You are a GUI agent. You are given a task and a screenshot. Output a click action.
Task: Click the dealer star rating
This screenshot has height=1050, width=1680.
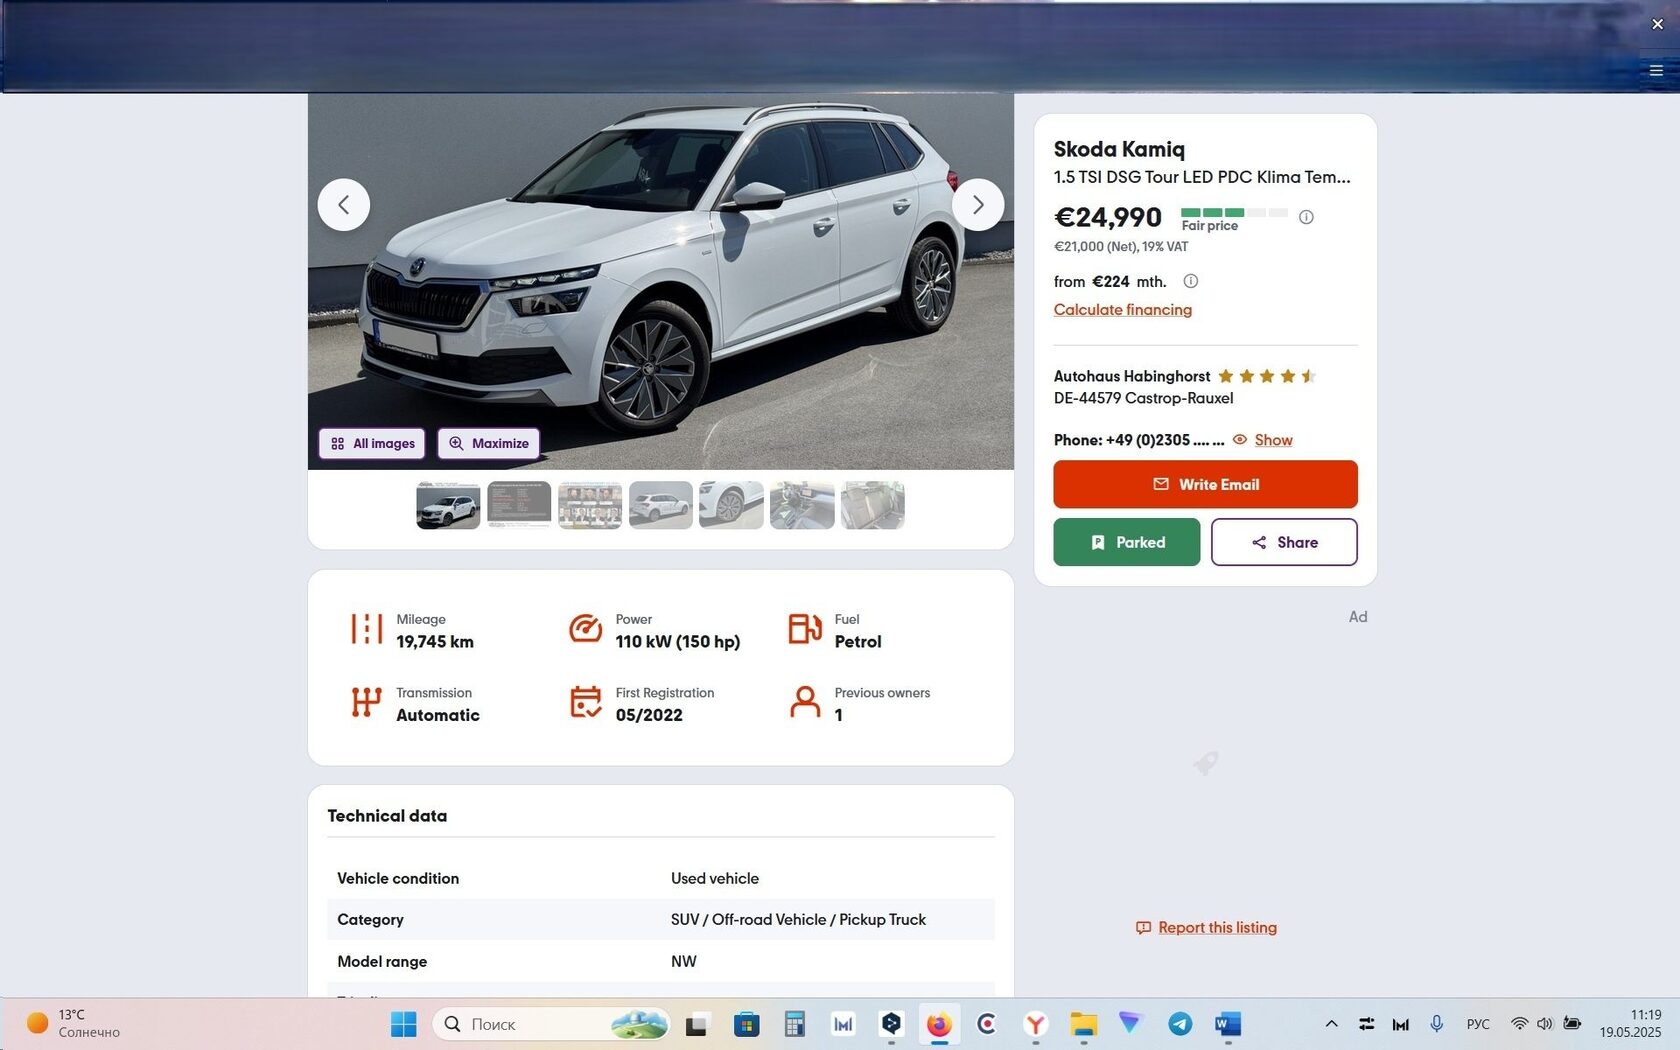pyautogui.click(x=1267, y=376)
